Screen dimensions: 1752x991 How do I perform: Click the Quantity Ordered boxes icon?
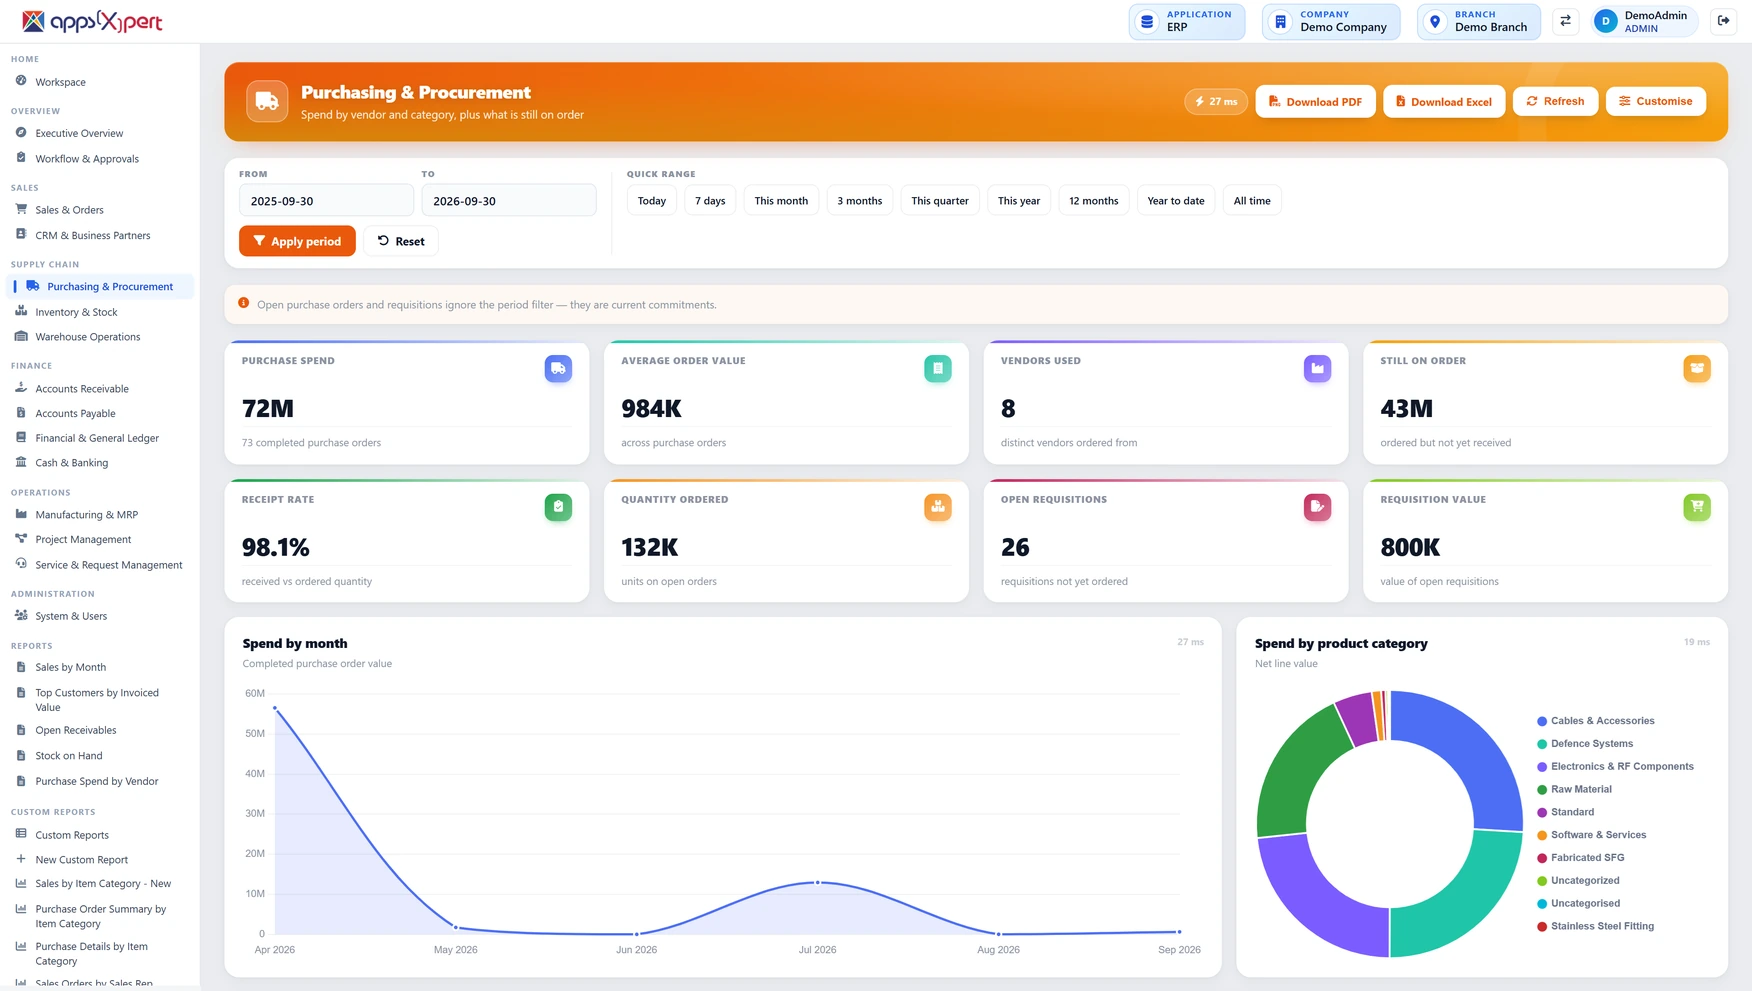[x=938, y=507]
